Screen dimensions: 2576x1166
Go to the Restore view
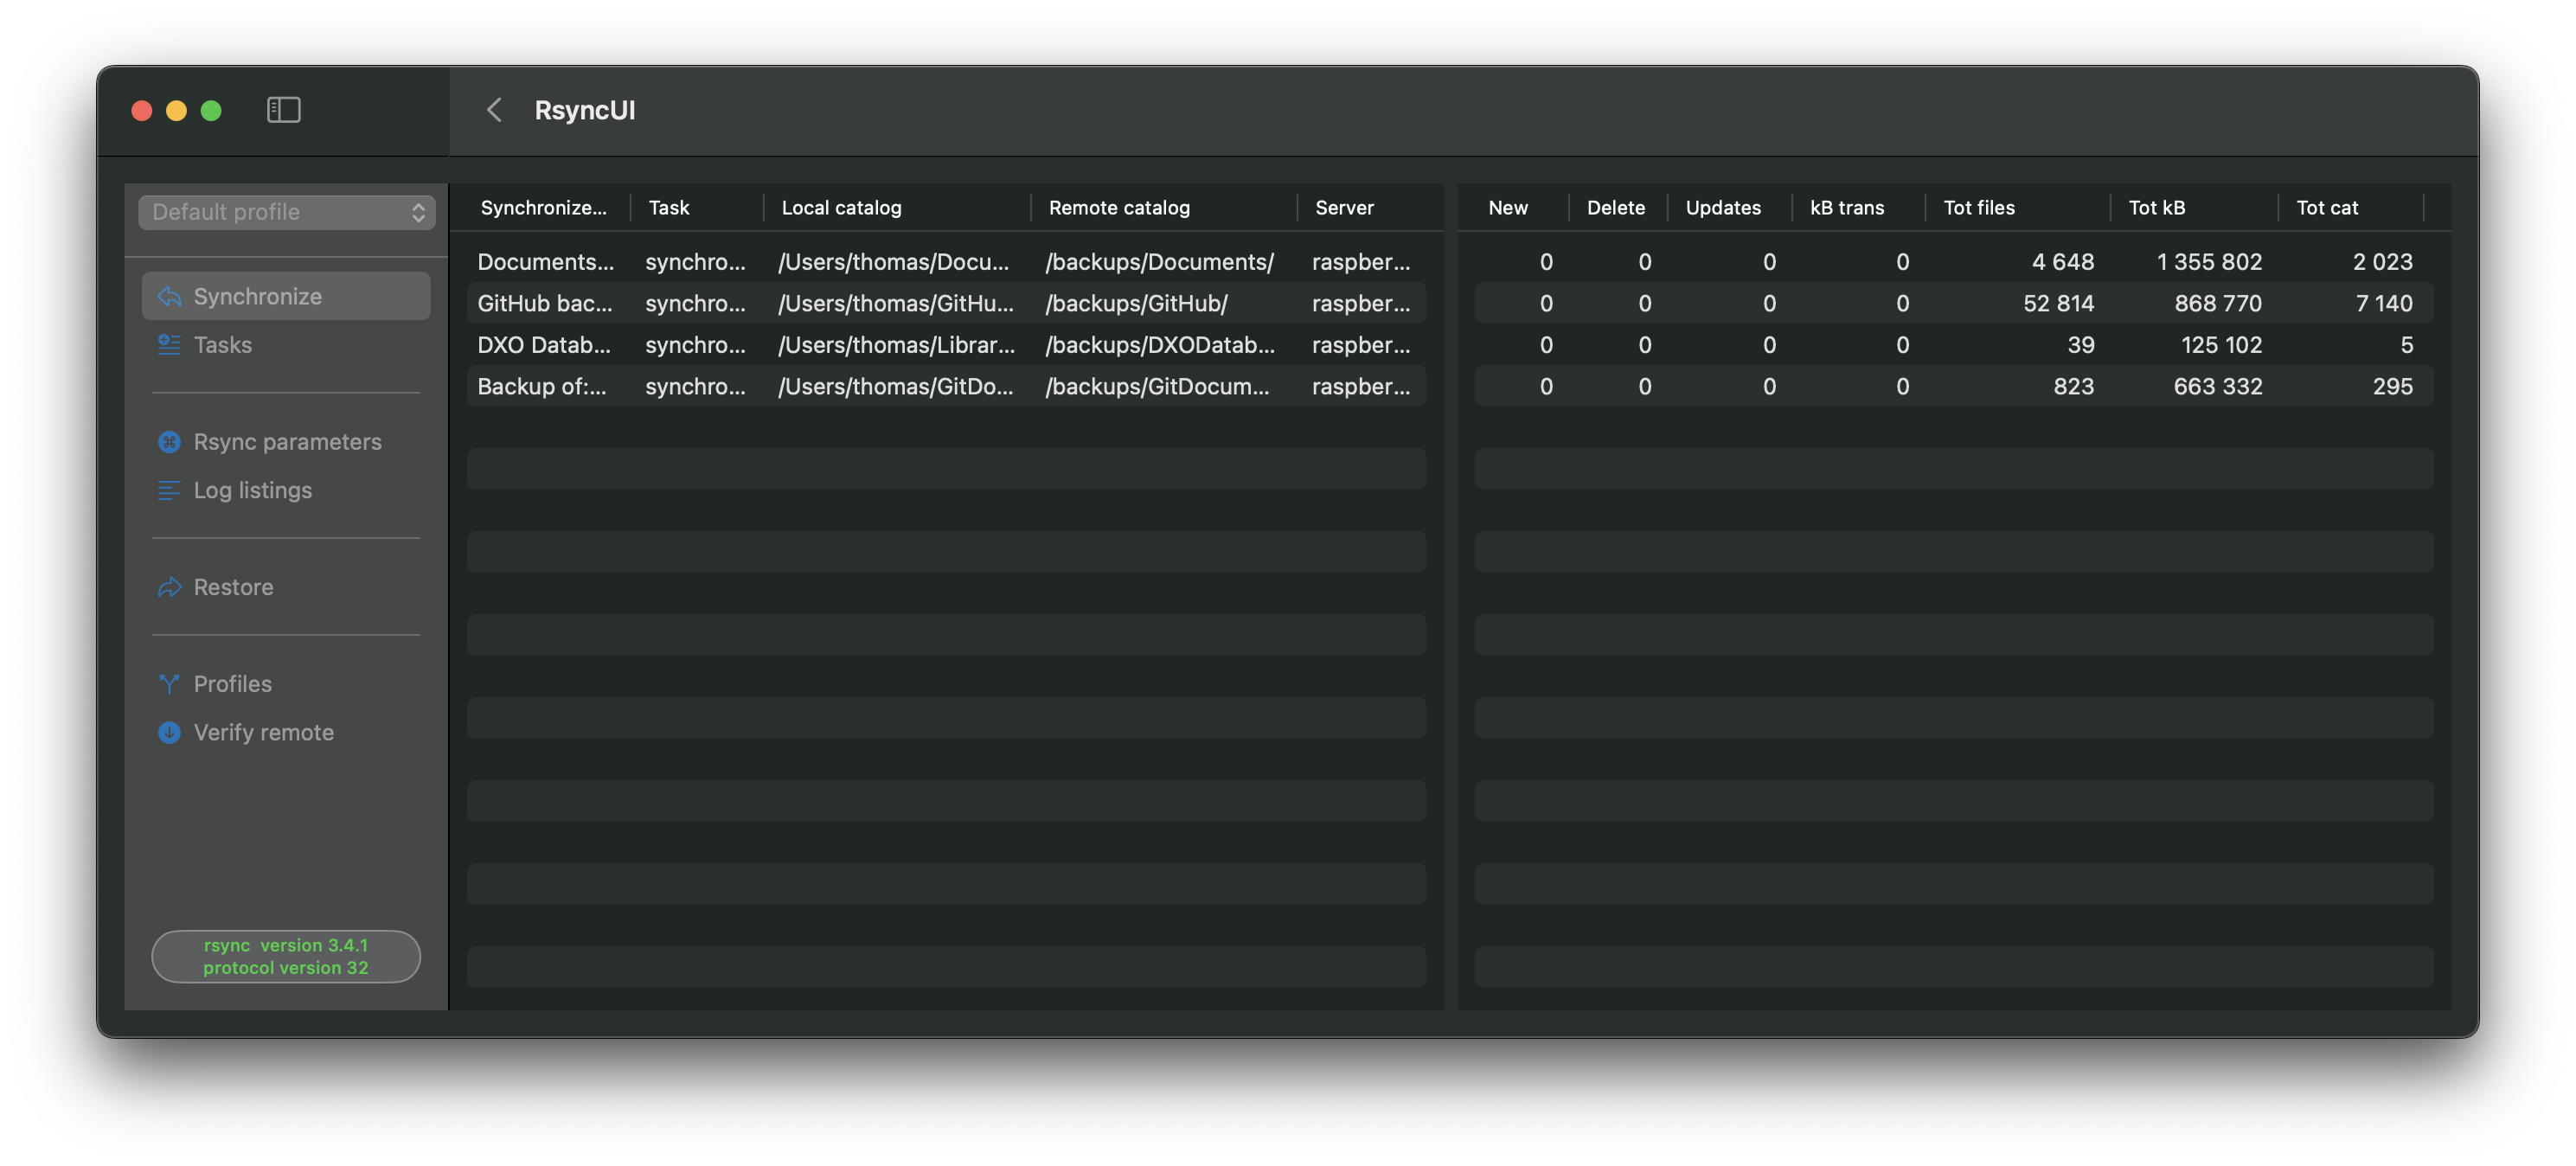point(286,587)
